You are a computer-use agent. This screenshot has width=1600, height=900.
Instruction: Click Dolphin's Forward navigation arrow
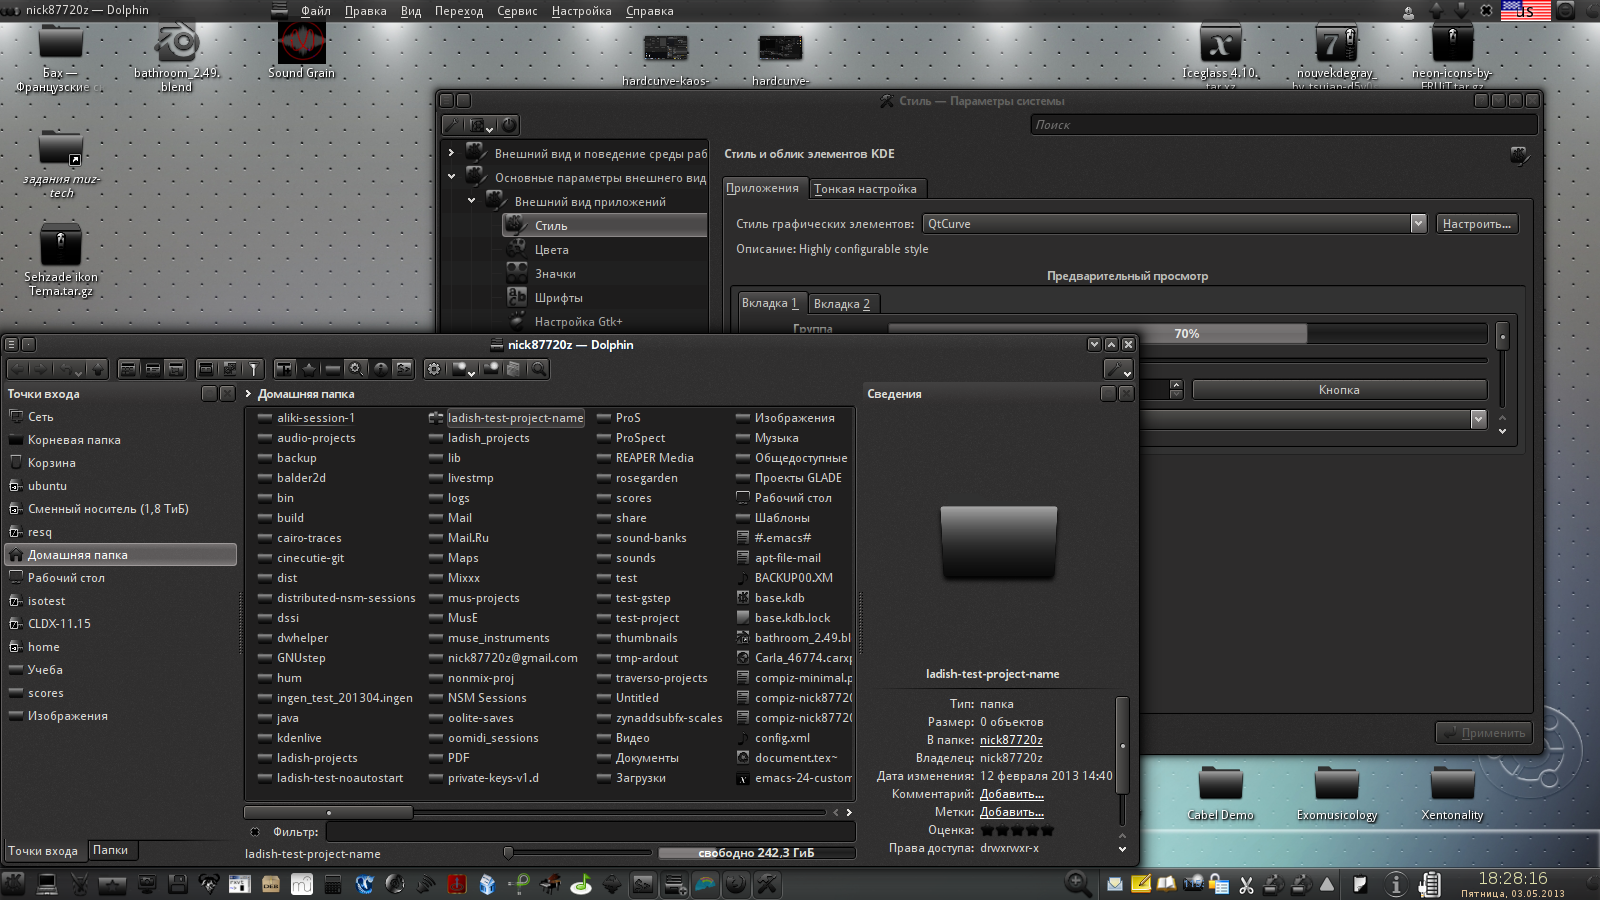tap(40, 369)
